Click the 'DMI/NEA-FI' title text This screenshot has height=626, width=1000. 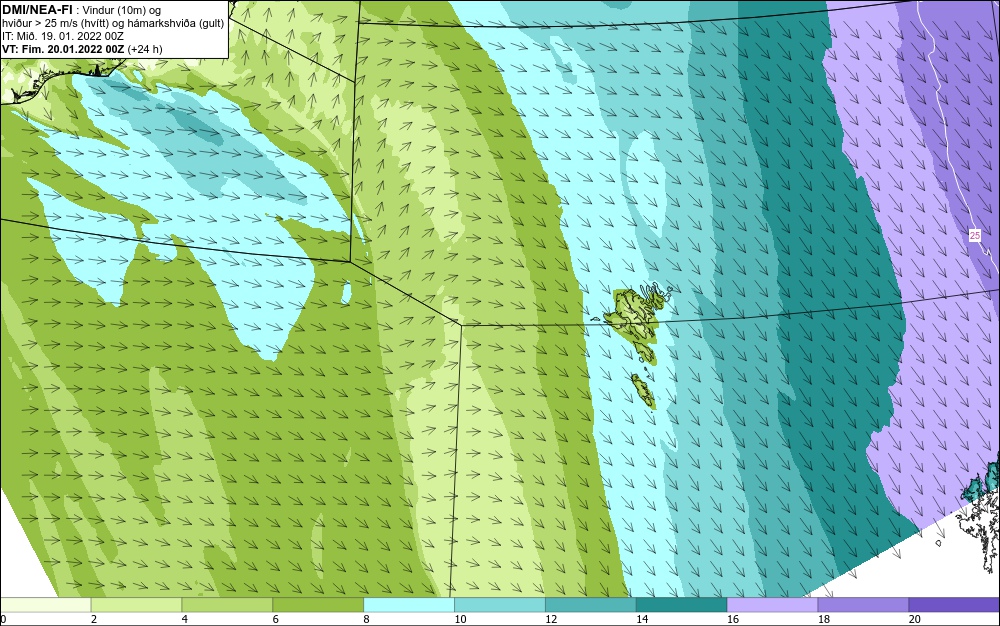pyautogui.click(x=37, y=10)
